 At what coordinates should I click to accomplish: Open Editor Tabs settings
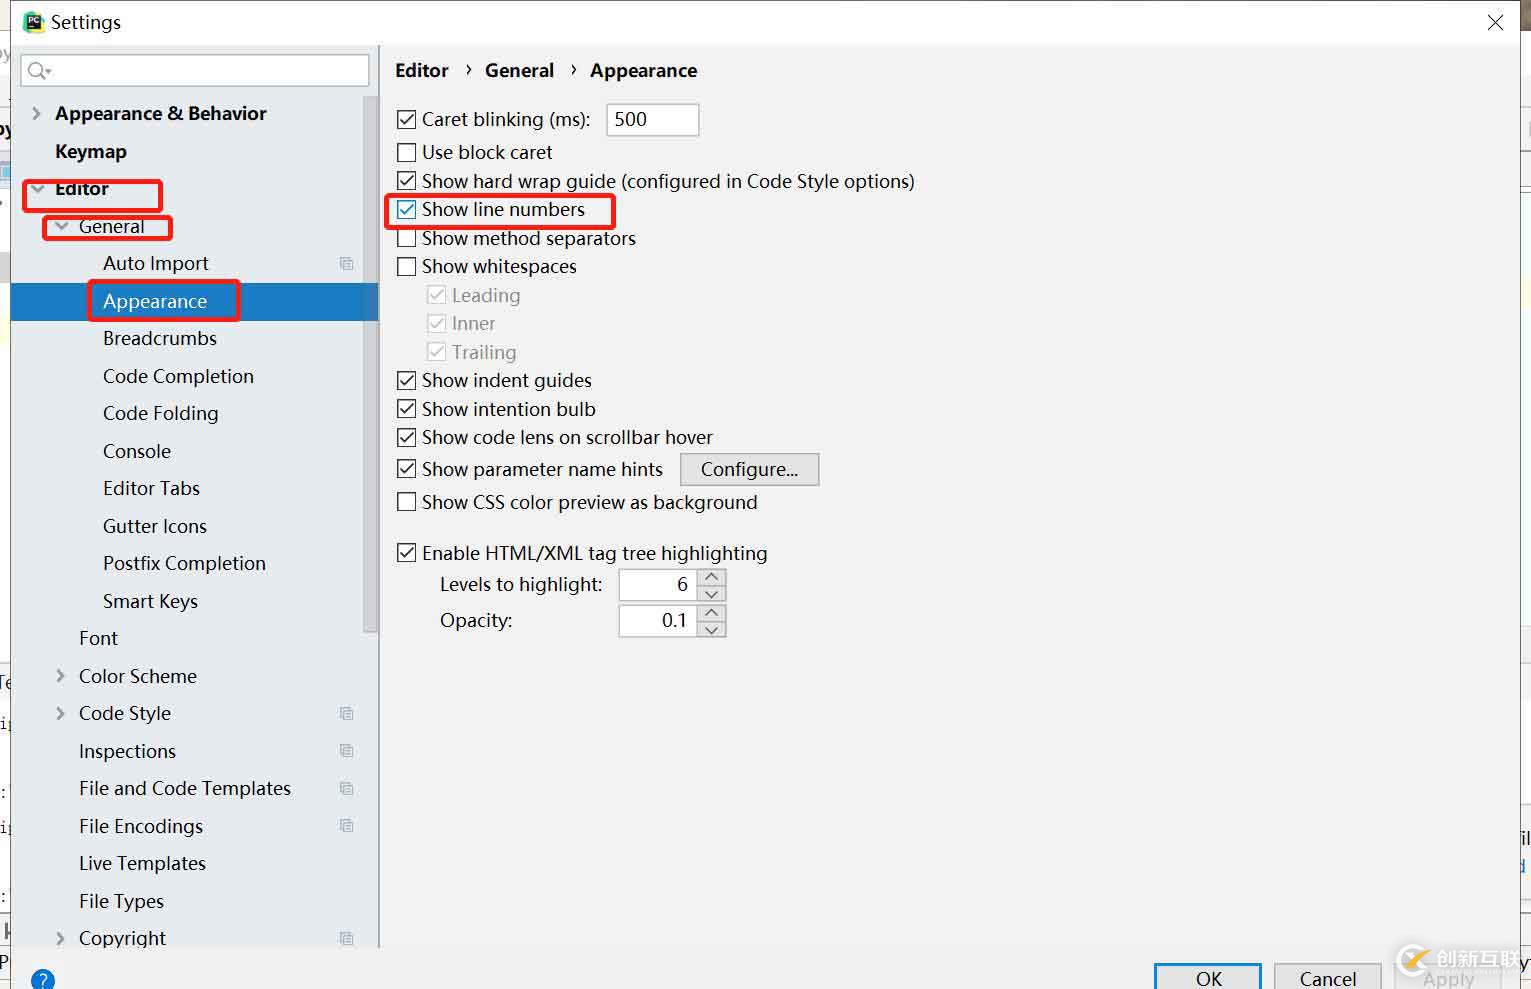pyautogui.click(x=151, y=488)
